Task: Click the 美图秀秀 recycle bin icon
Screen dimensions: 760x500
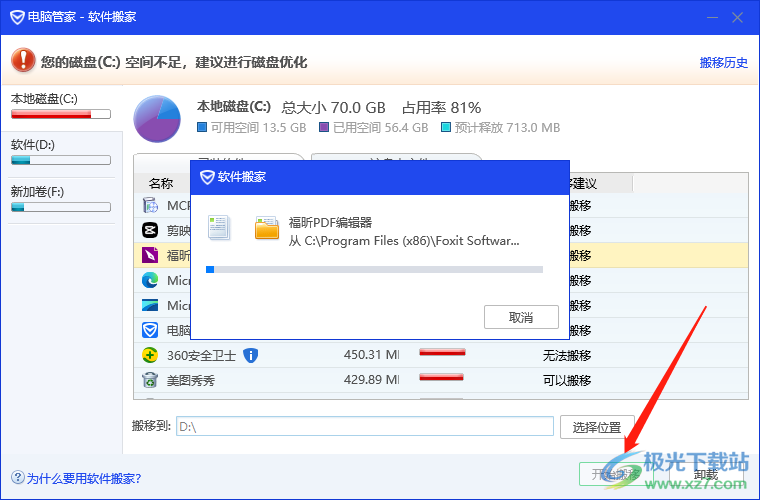Action: coord(150,380)
